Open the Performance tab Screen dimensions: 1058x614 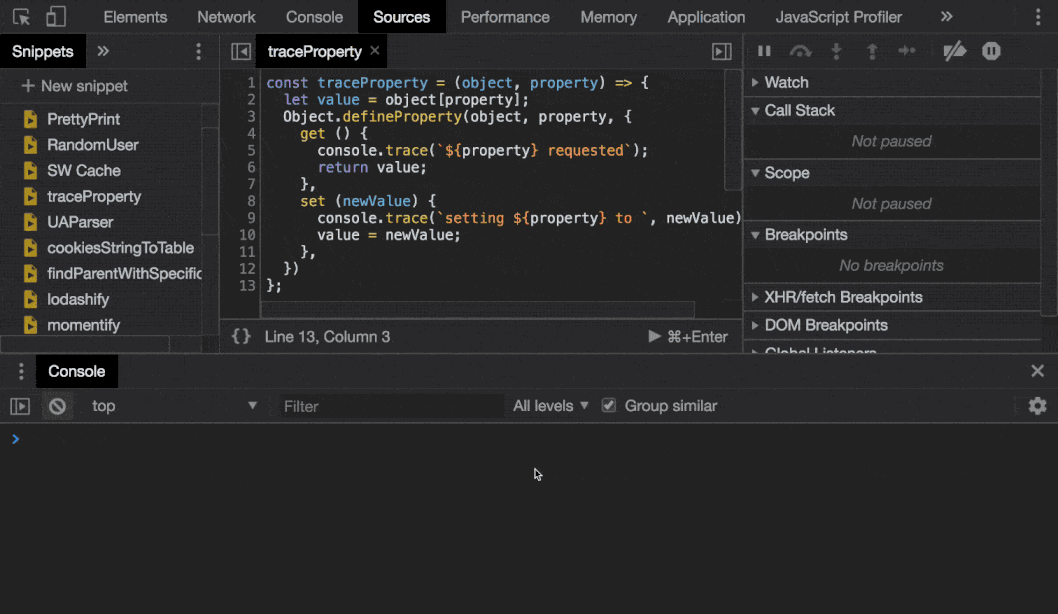[x=505, y=17]
